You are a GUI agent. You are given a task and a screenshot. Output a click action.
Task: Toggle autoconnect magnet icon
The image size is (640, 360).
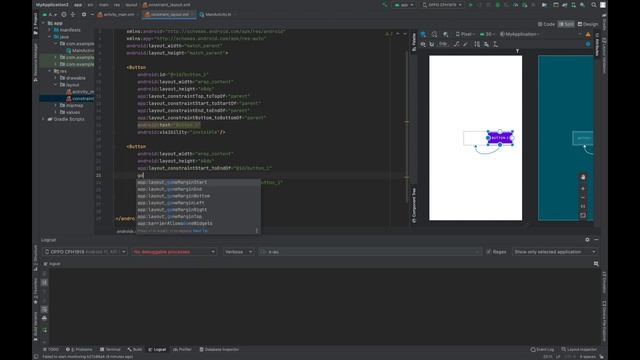tap(432, 44)
